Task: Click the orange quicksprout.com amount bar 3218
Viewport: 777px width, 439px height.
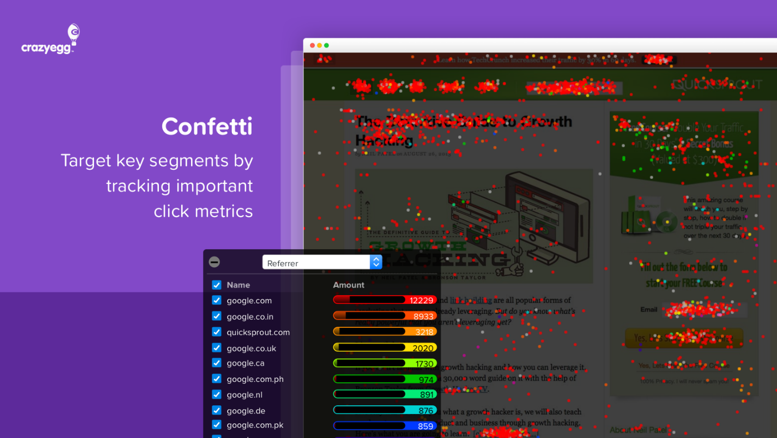Action: point(385,331)
